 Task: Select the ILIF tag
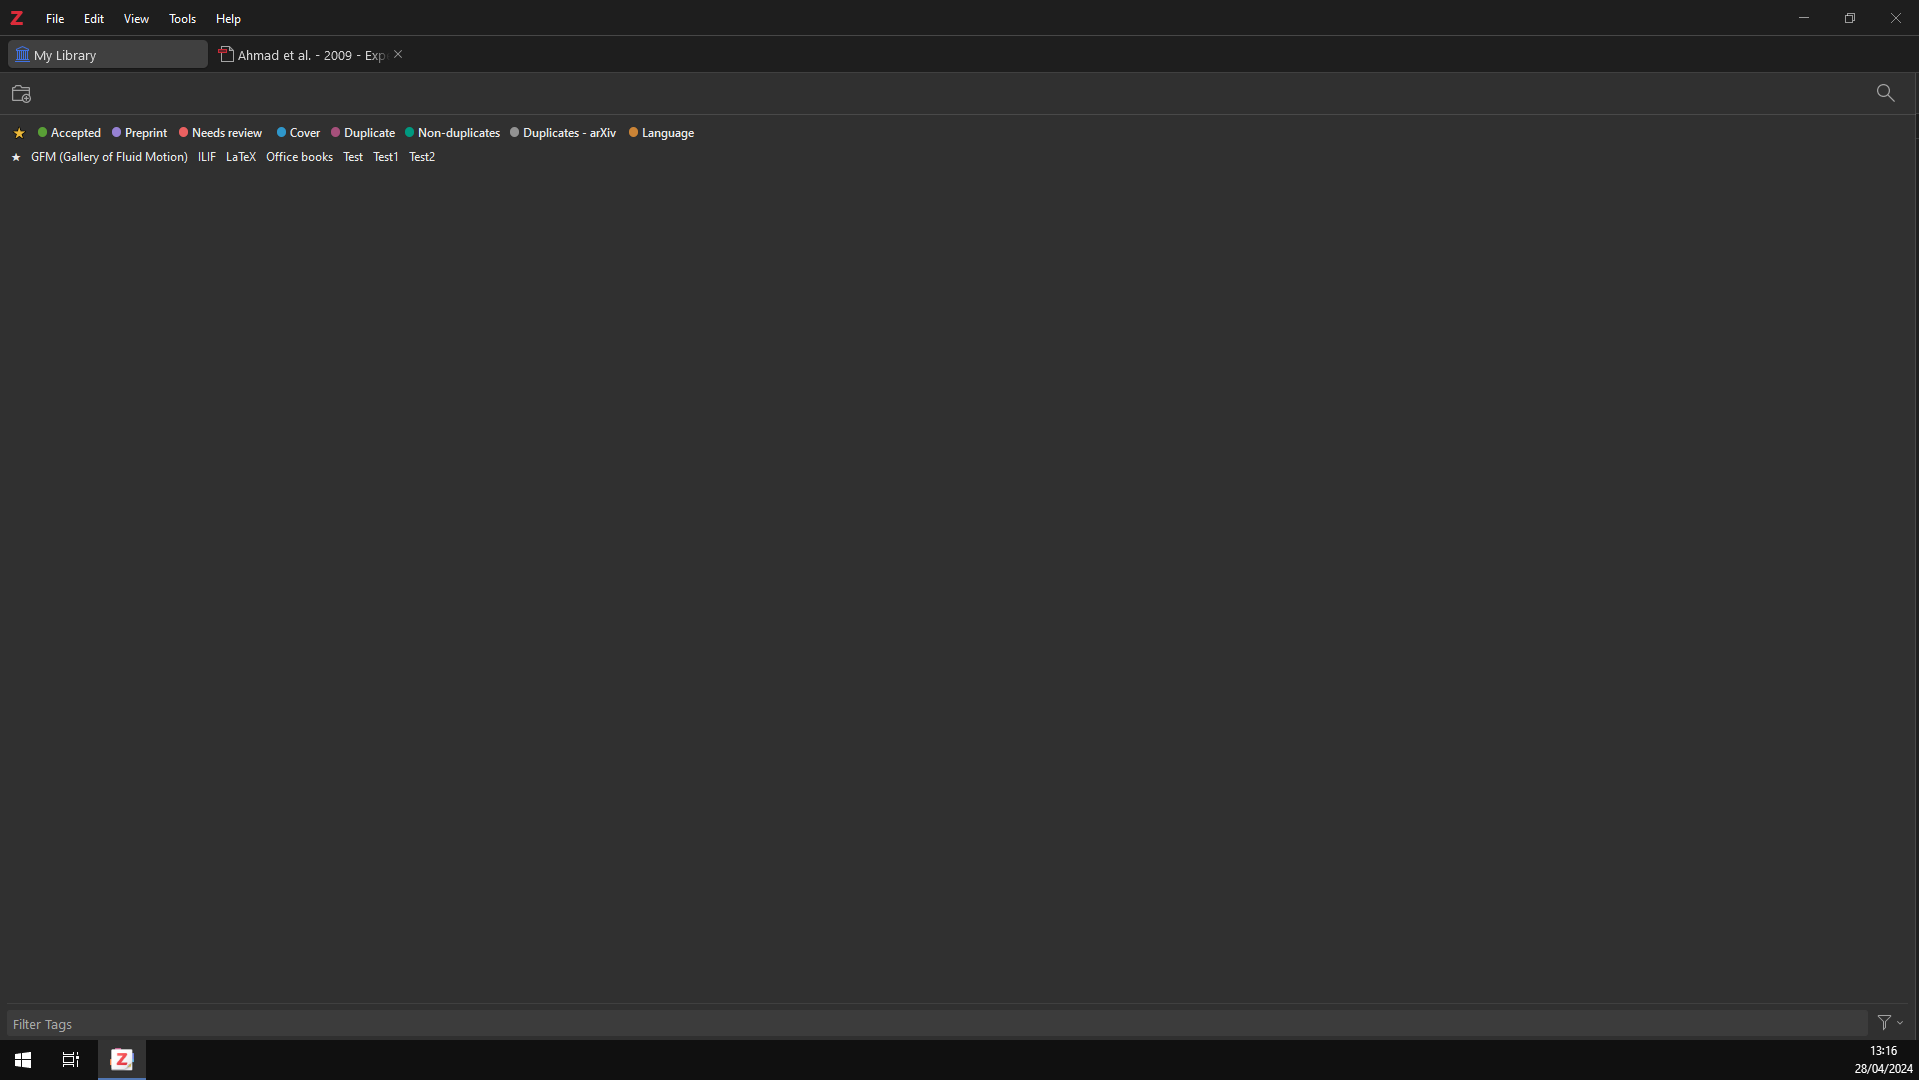207,157
